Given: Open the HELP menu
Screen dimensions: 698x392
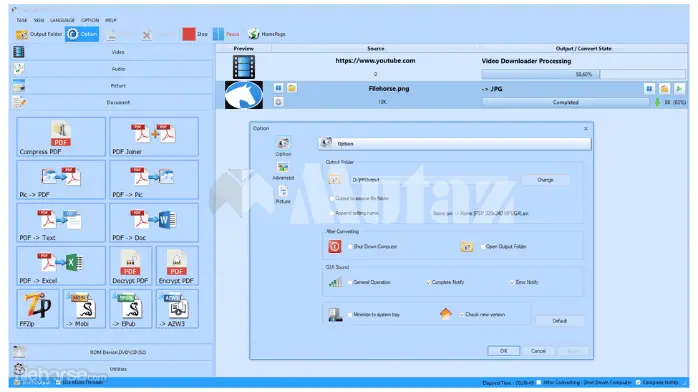Looking at the screenshot, I should 110,20.
